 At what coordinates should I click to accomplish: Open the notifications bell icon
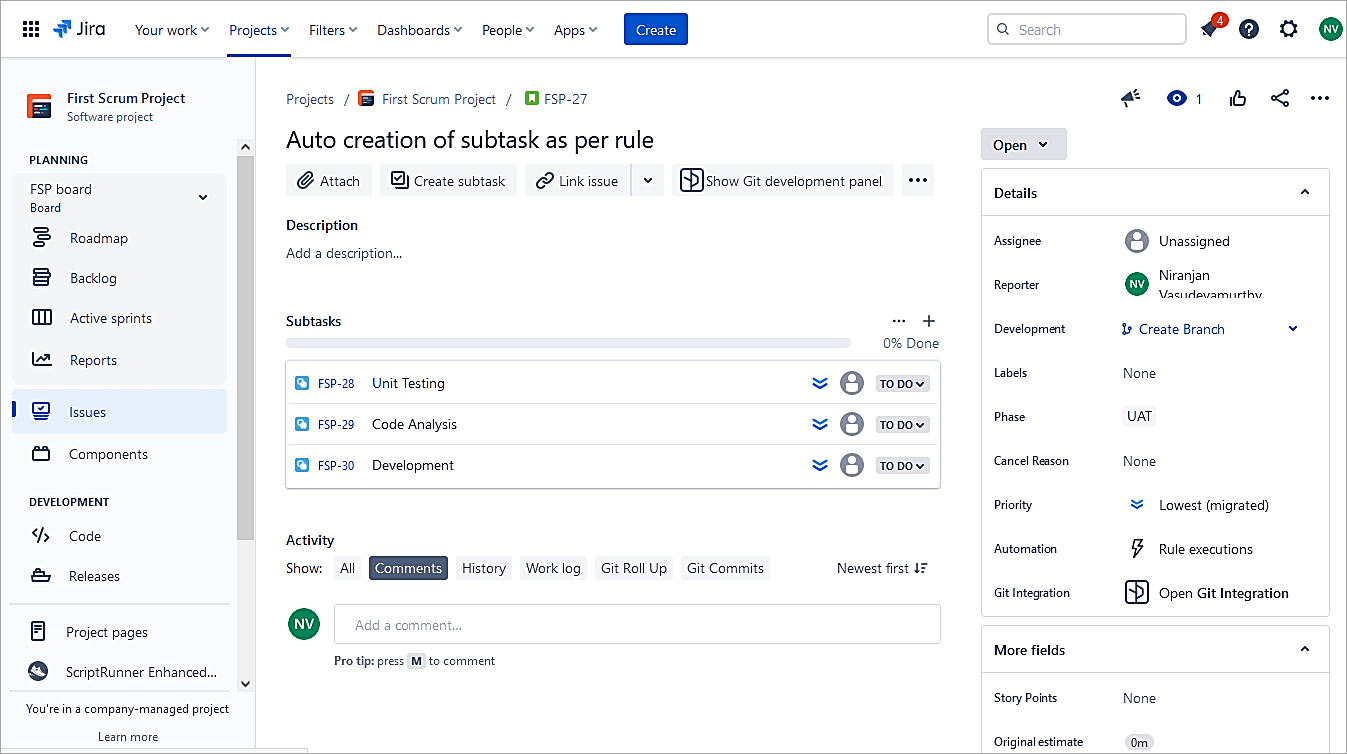coord(1210,29)
